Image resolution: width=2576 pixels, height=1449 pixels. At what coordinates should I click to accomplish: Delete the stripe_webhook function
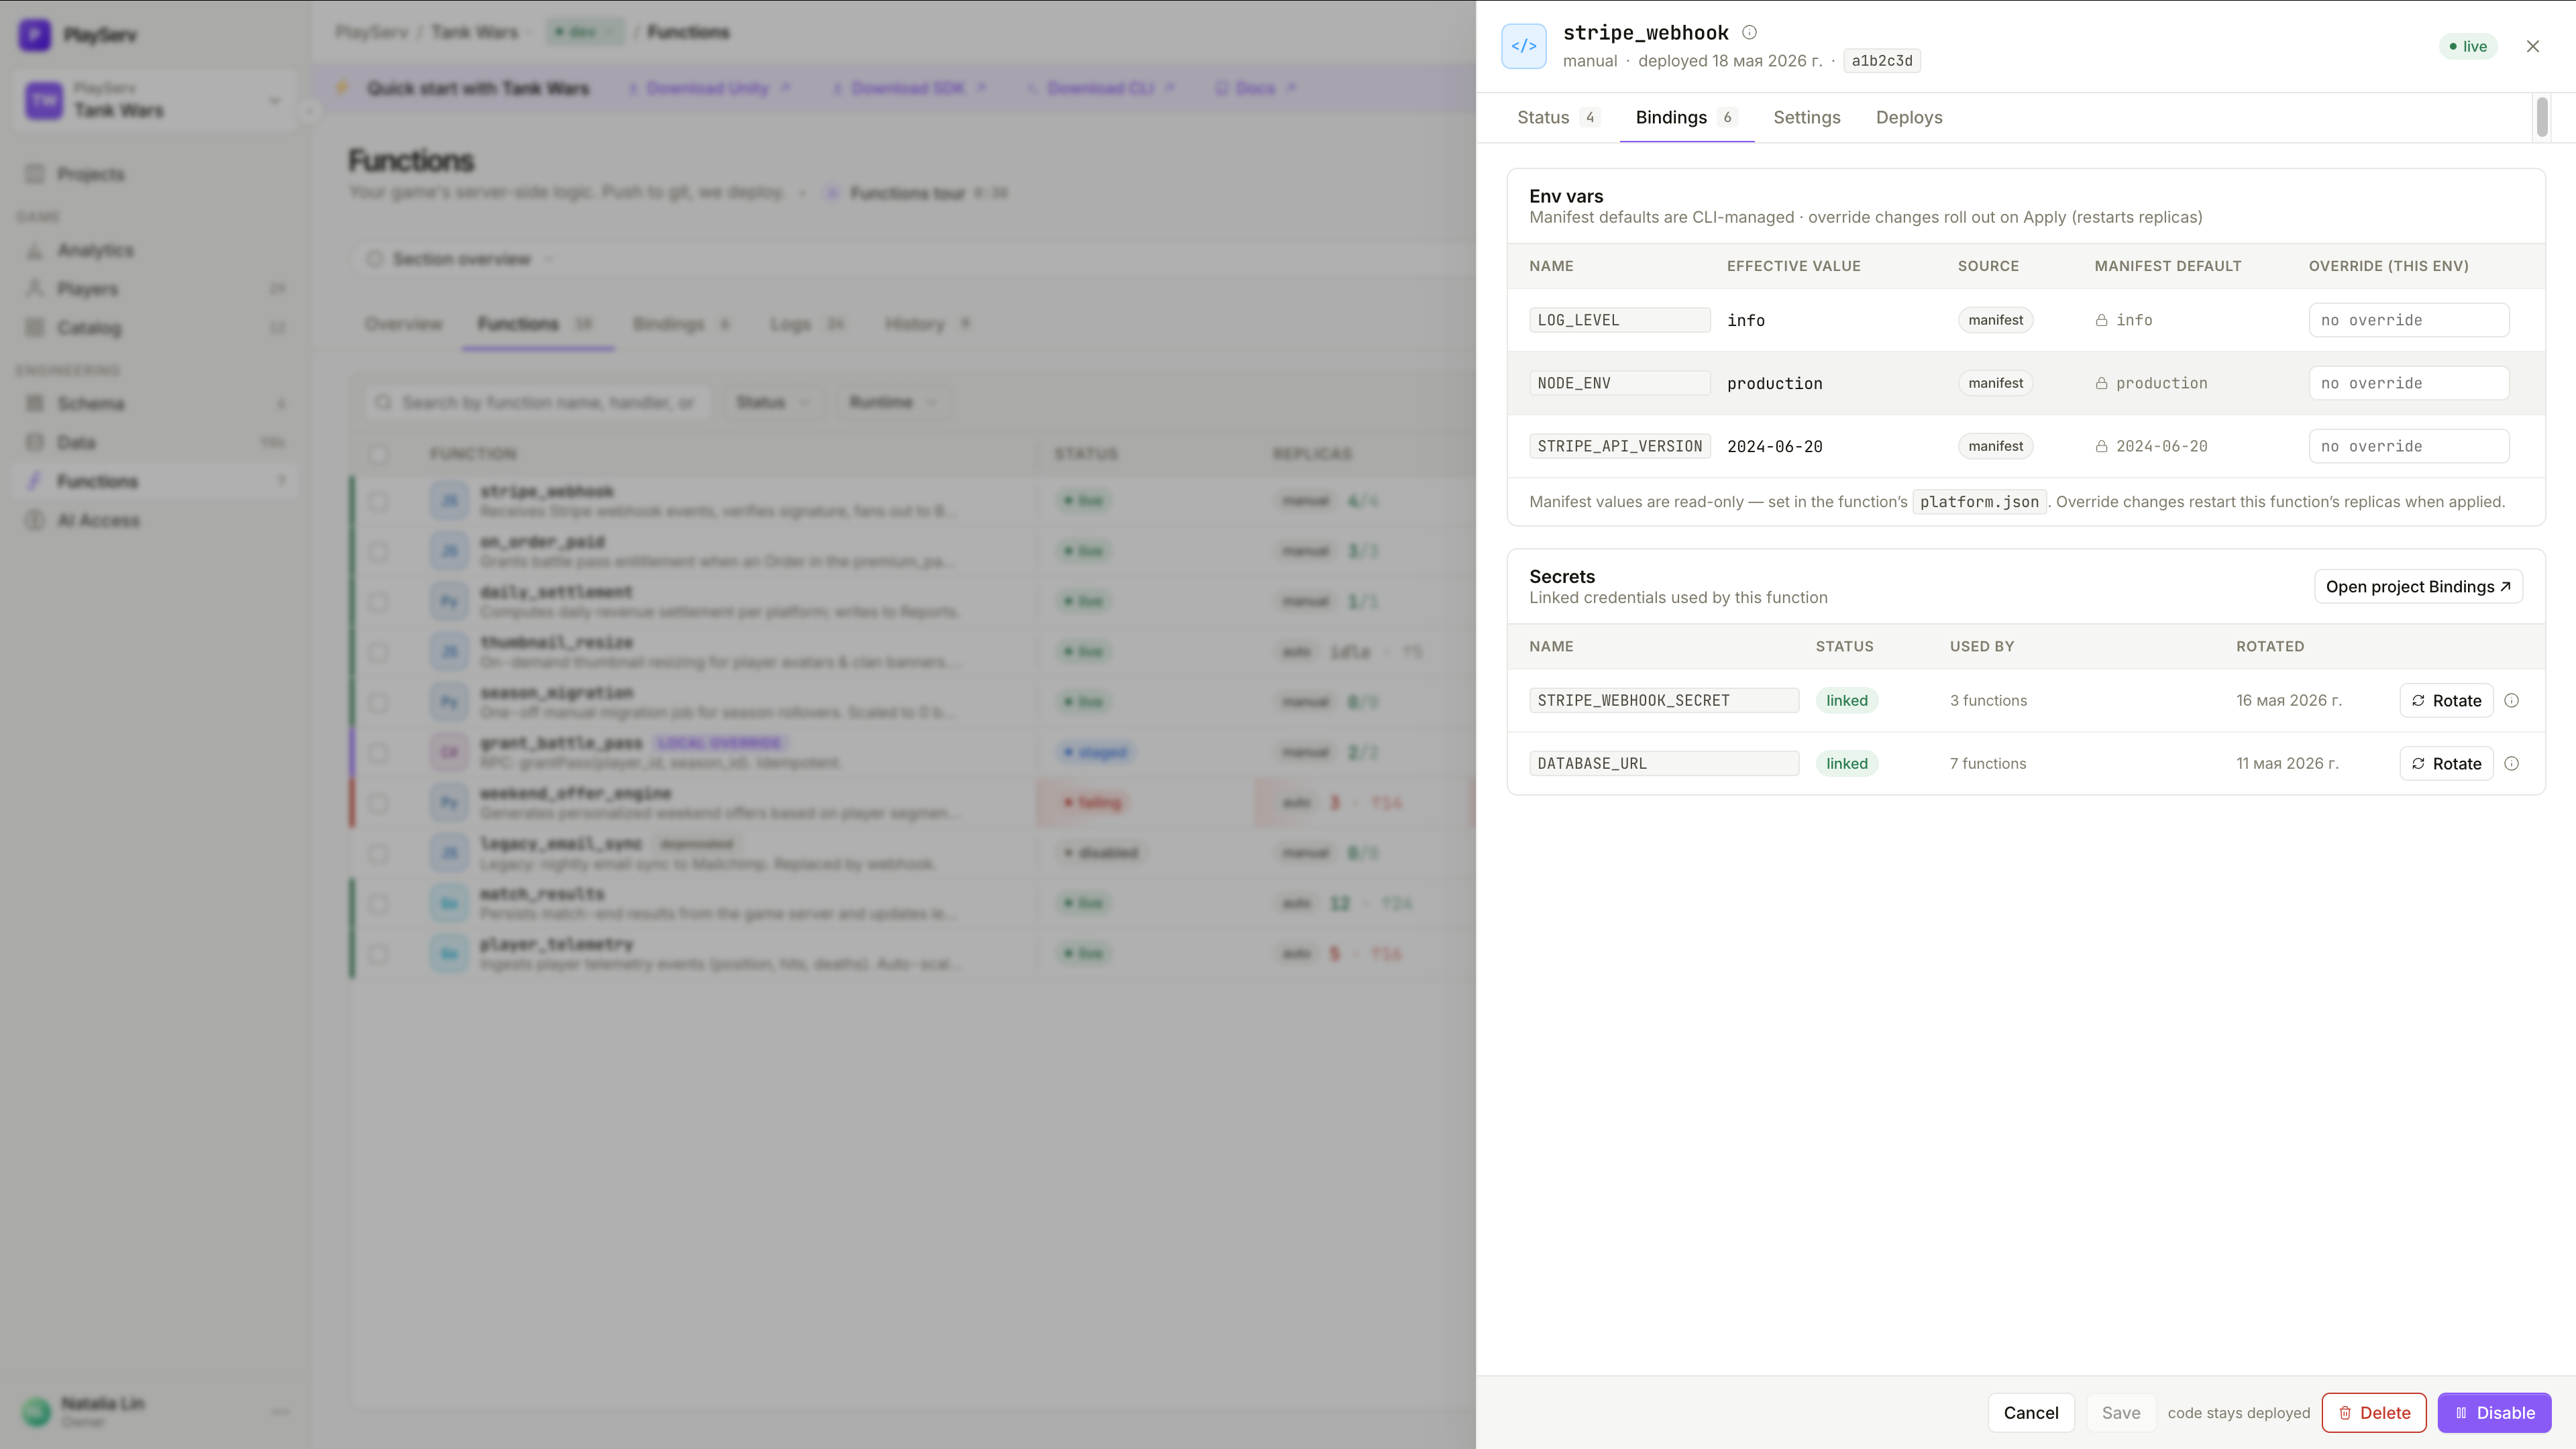(x=2373, y=1412)
